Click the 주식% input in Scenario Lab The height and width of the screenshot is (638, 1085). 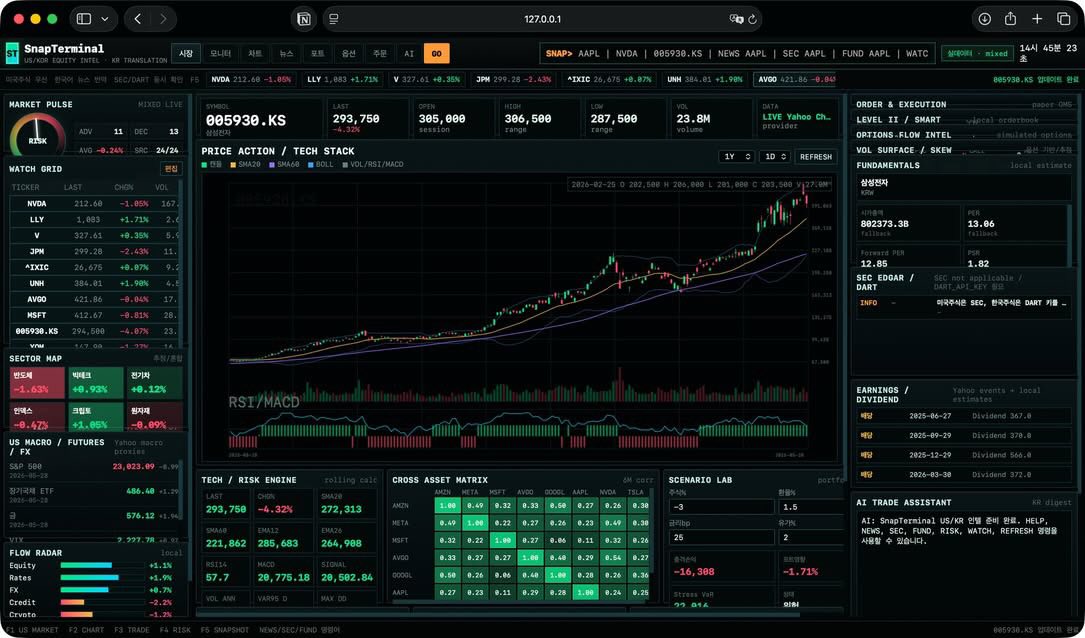[x=722, y=507]
